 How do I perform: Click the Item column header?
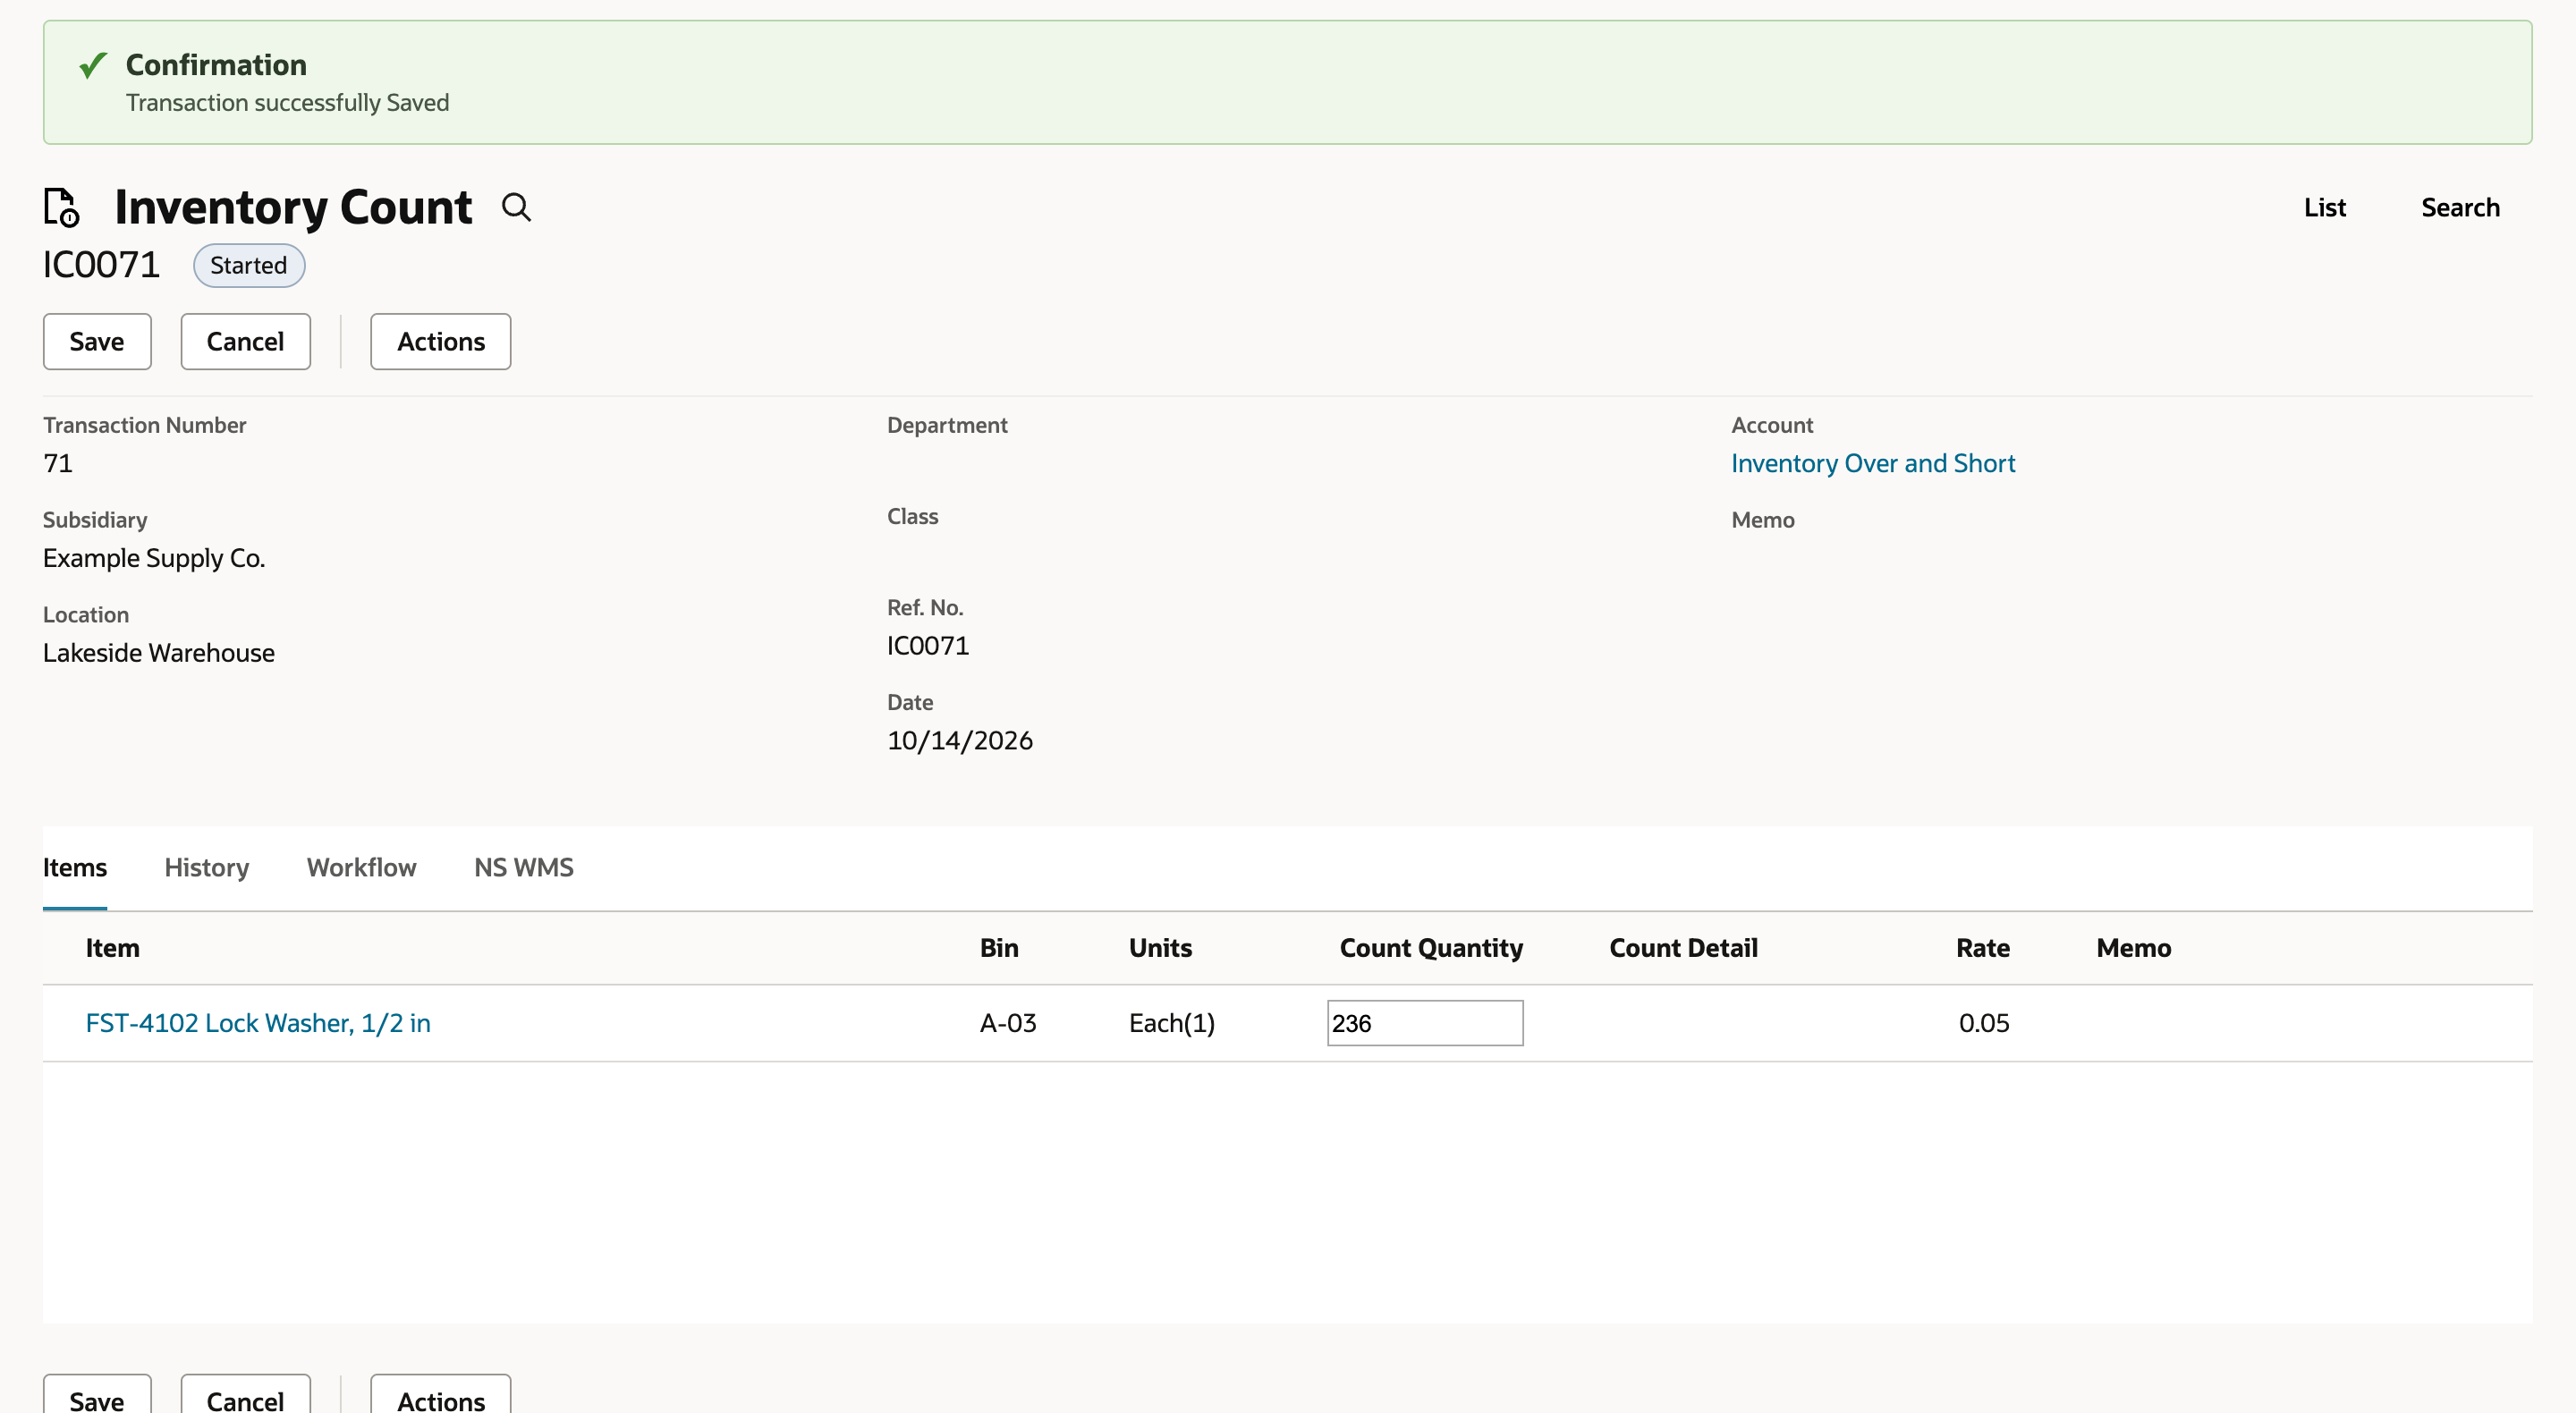(x=112, y=948)
